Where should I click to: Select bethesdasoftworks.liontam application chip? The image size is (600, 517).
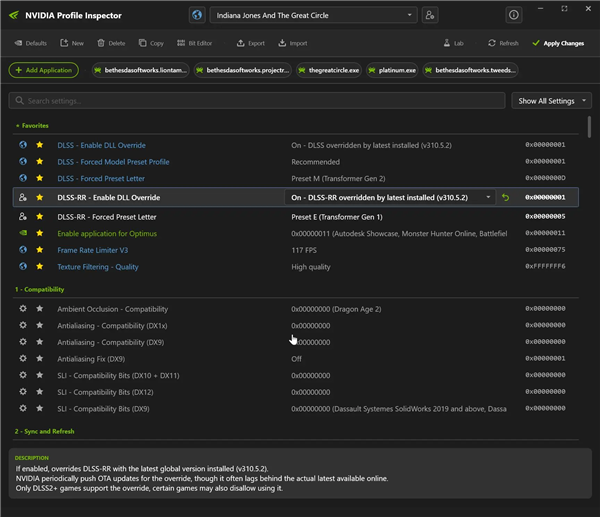point(140,70)
